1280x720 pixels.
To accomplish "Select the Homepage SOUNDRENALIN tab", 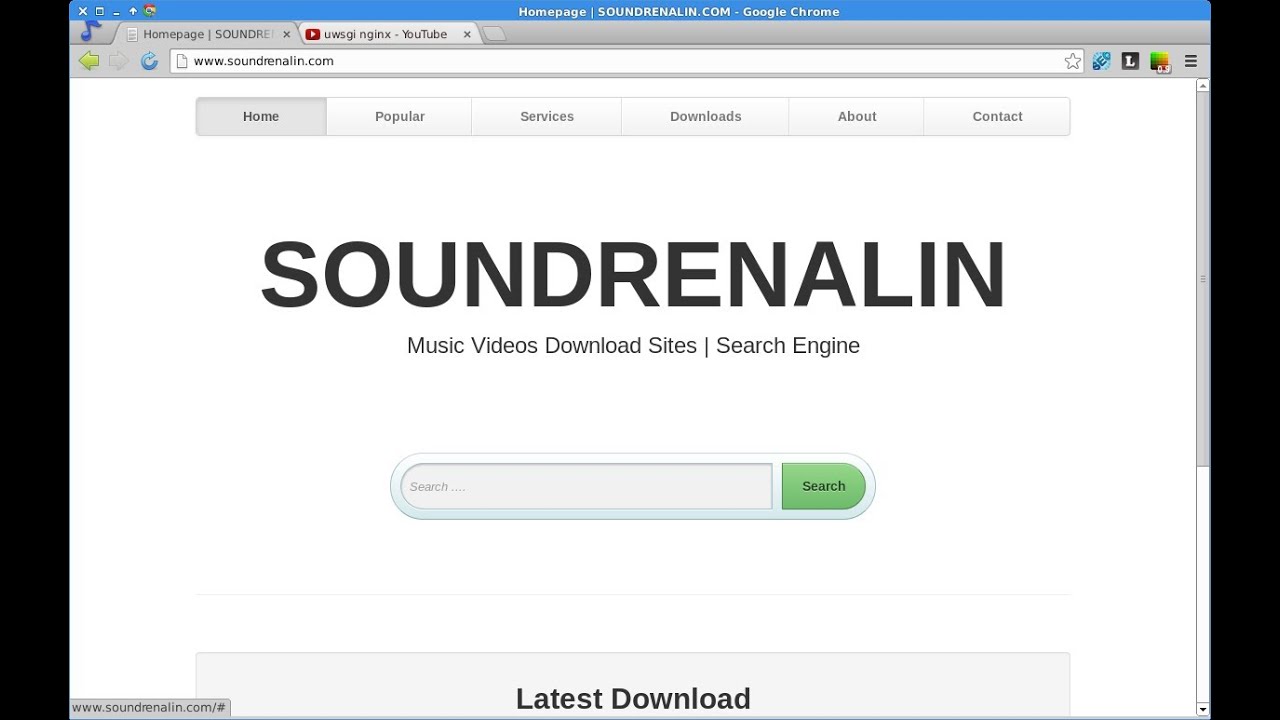I will click(206, 34).
